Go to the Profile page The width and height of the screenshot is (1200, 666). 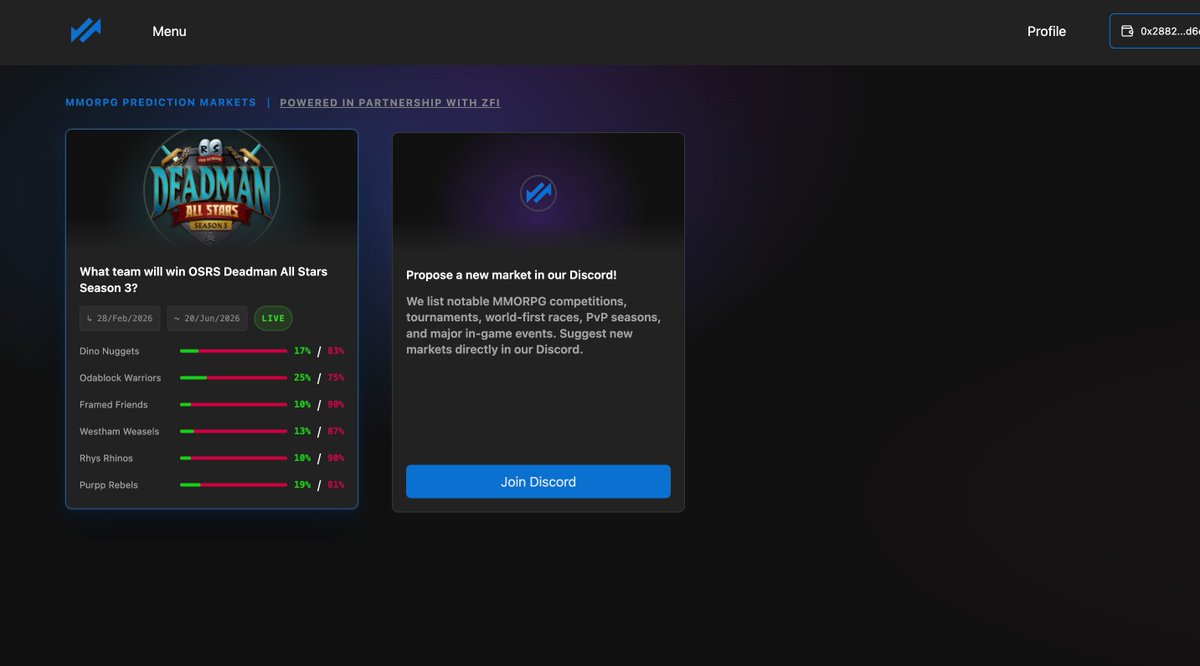1046,31
